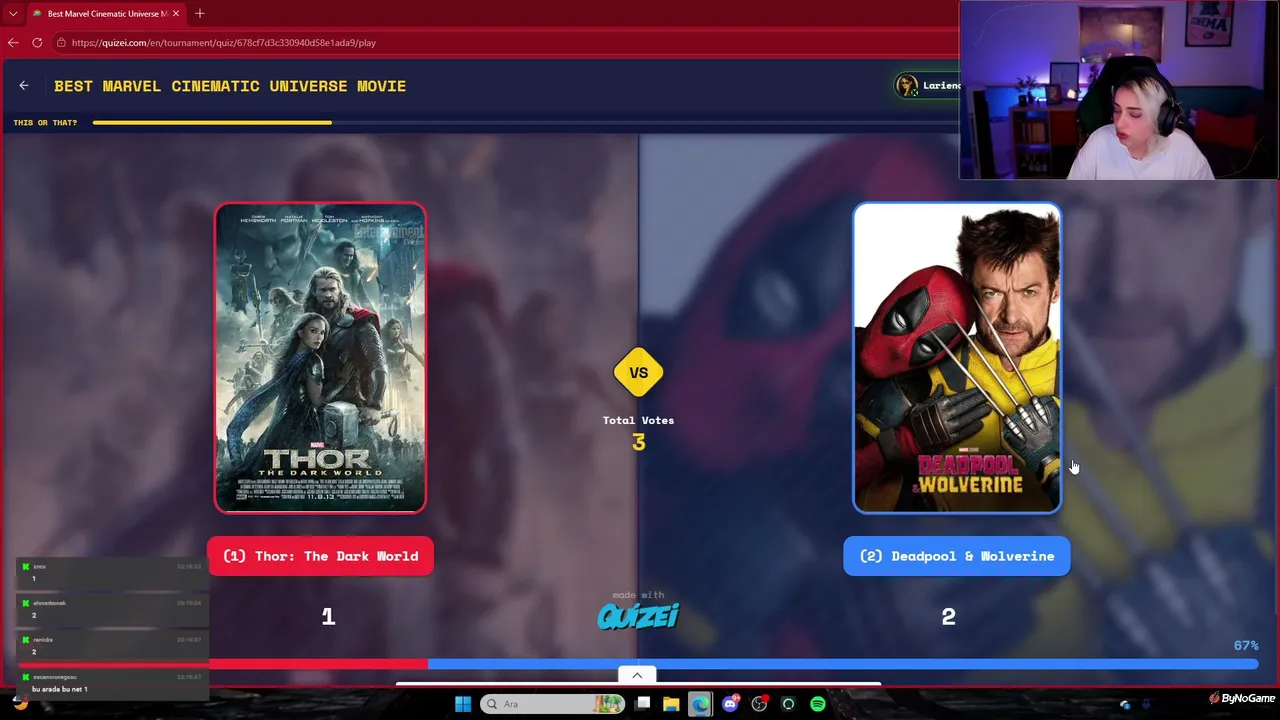Open OBS Studio from the taskbar
The image size is (1280, 720).
(760, 704)
